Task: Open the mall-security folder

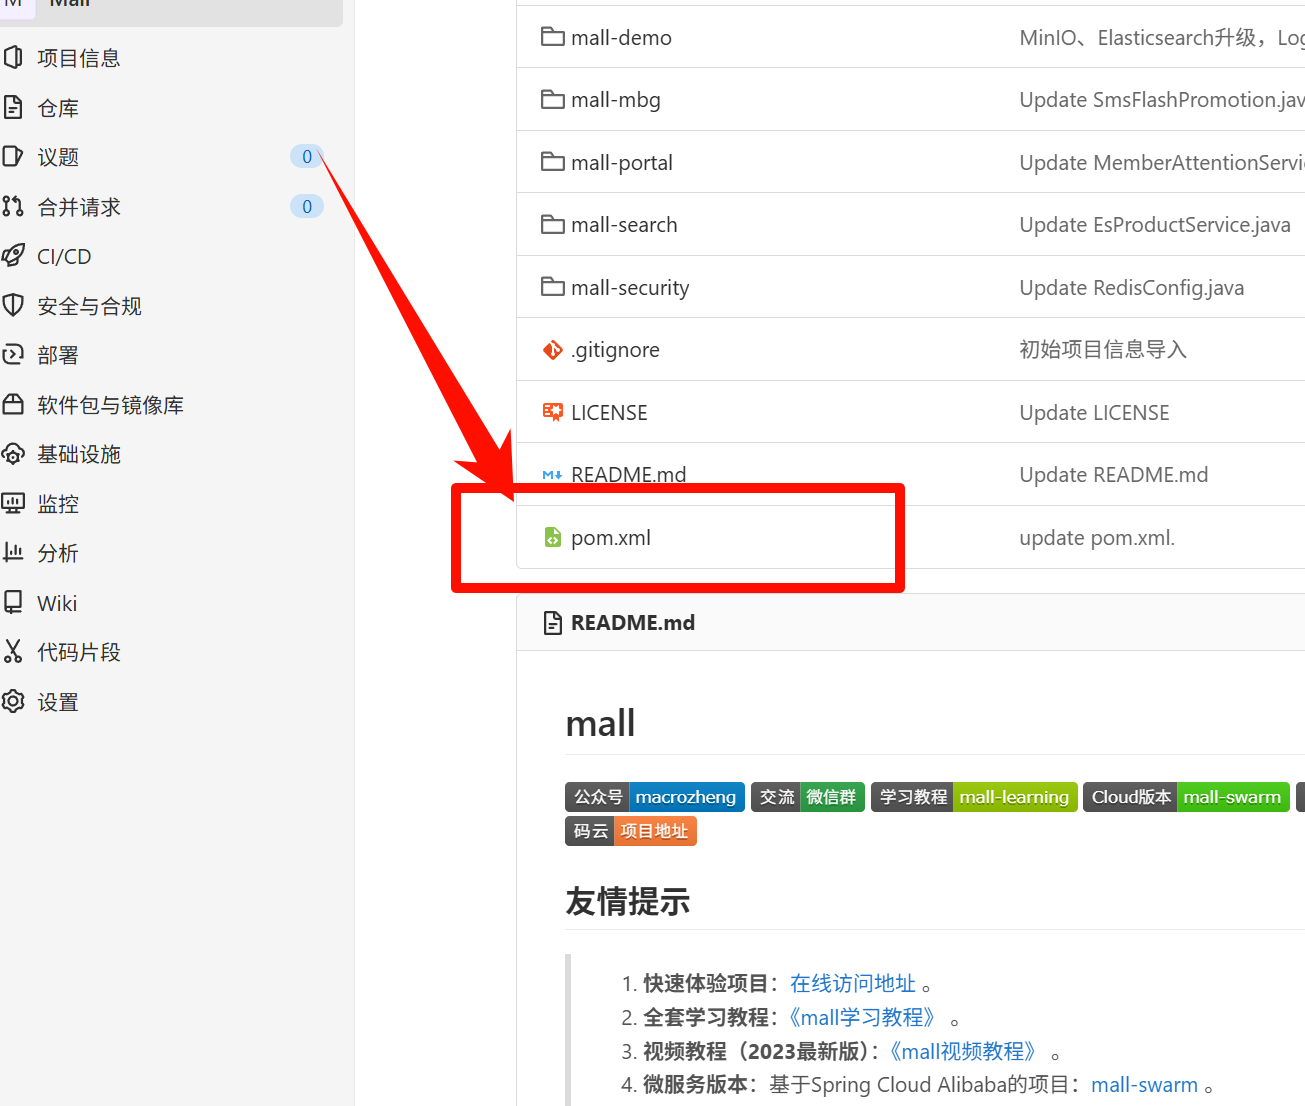Action: [x=629, y=288]
